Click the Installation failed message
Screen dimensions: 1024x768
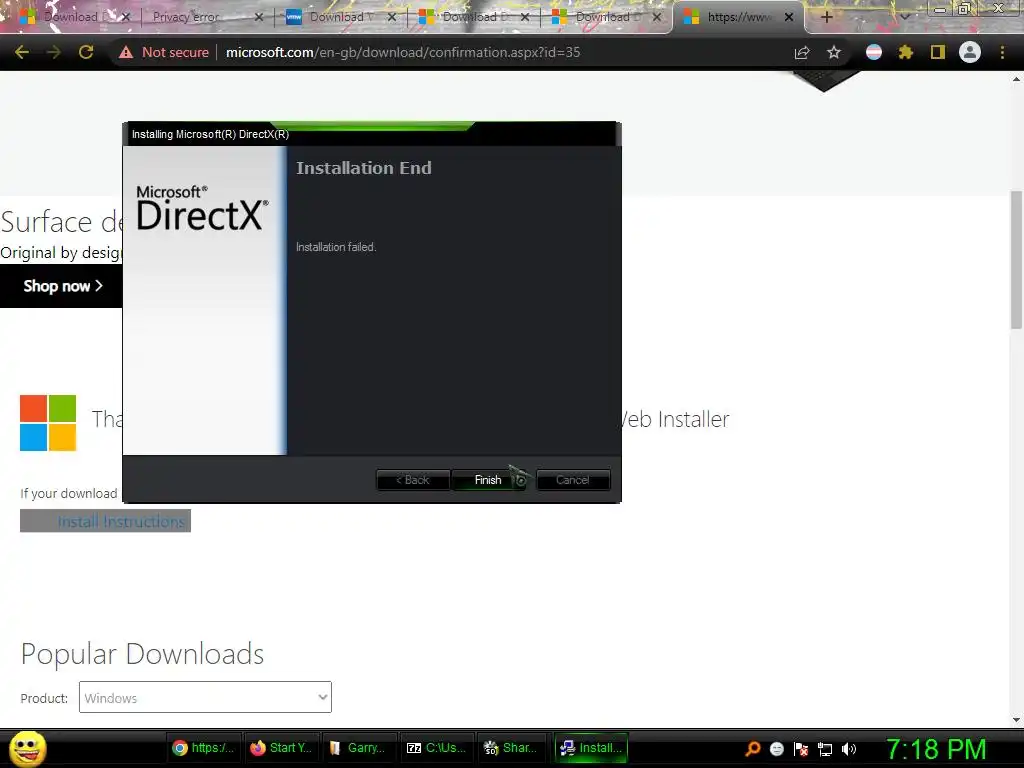click(x=336, y=247)
